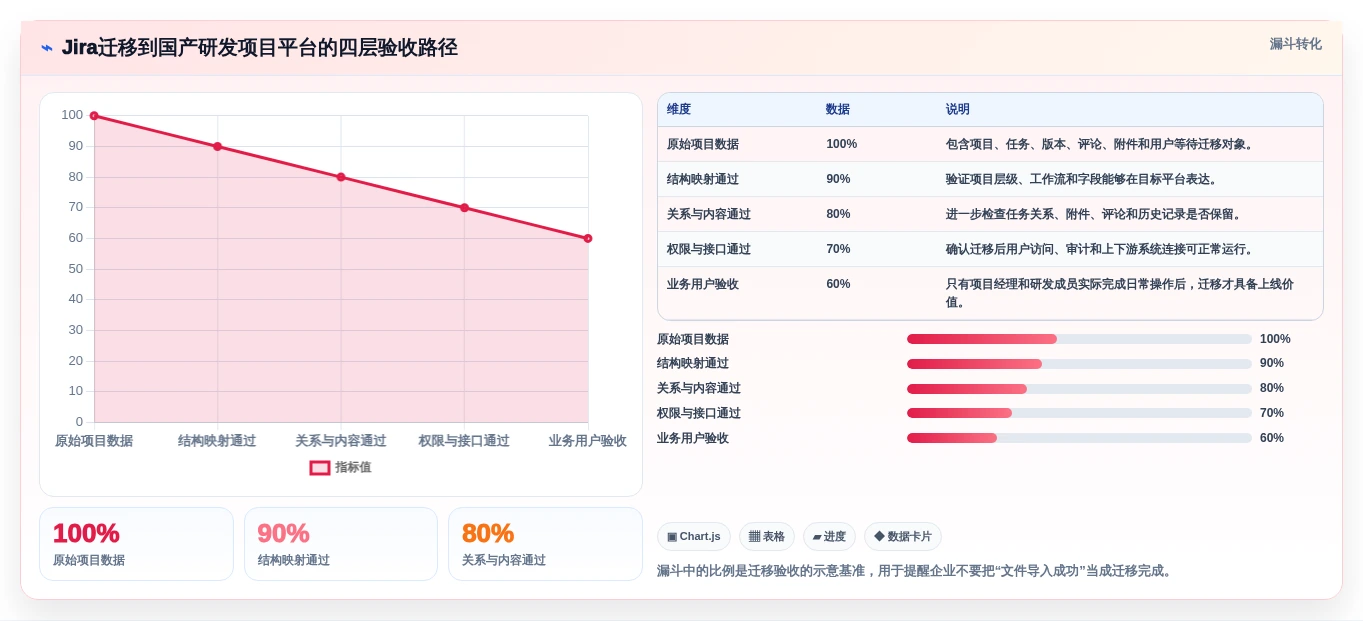Click the chart point at 原始项目数据 100

click(94, 116)
